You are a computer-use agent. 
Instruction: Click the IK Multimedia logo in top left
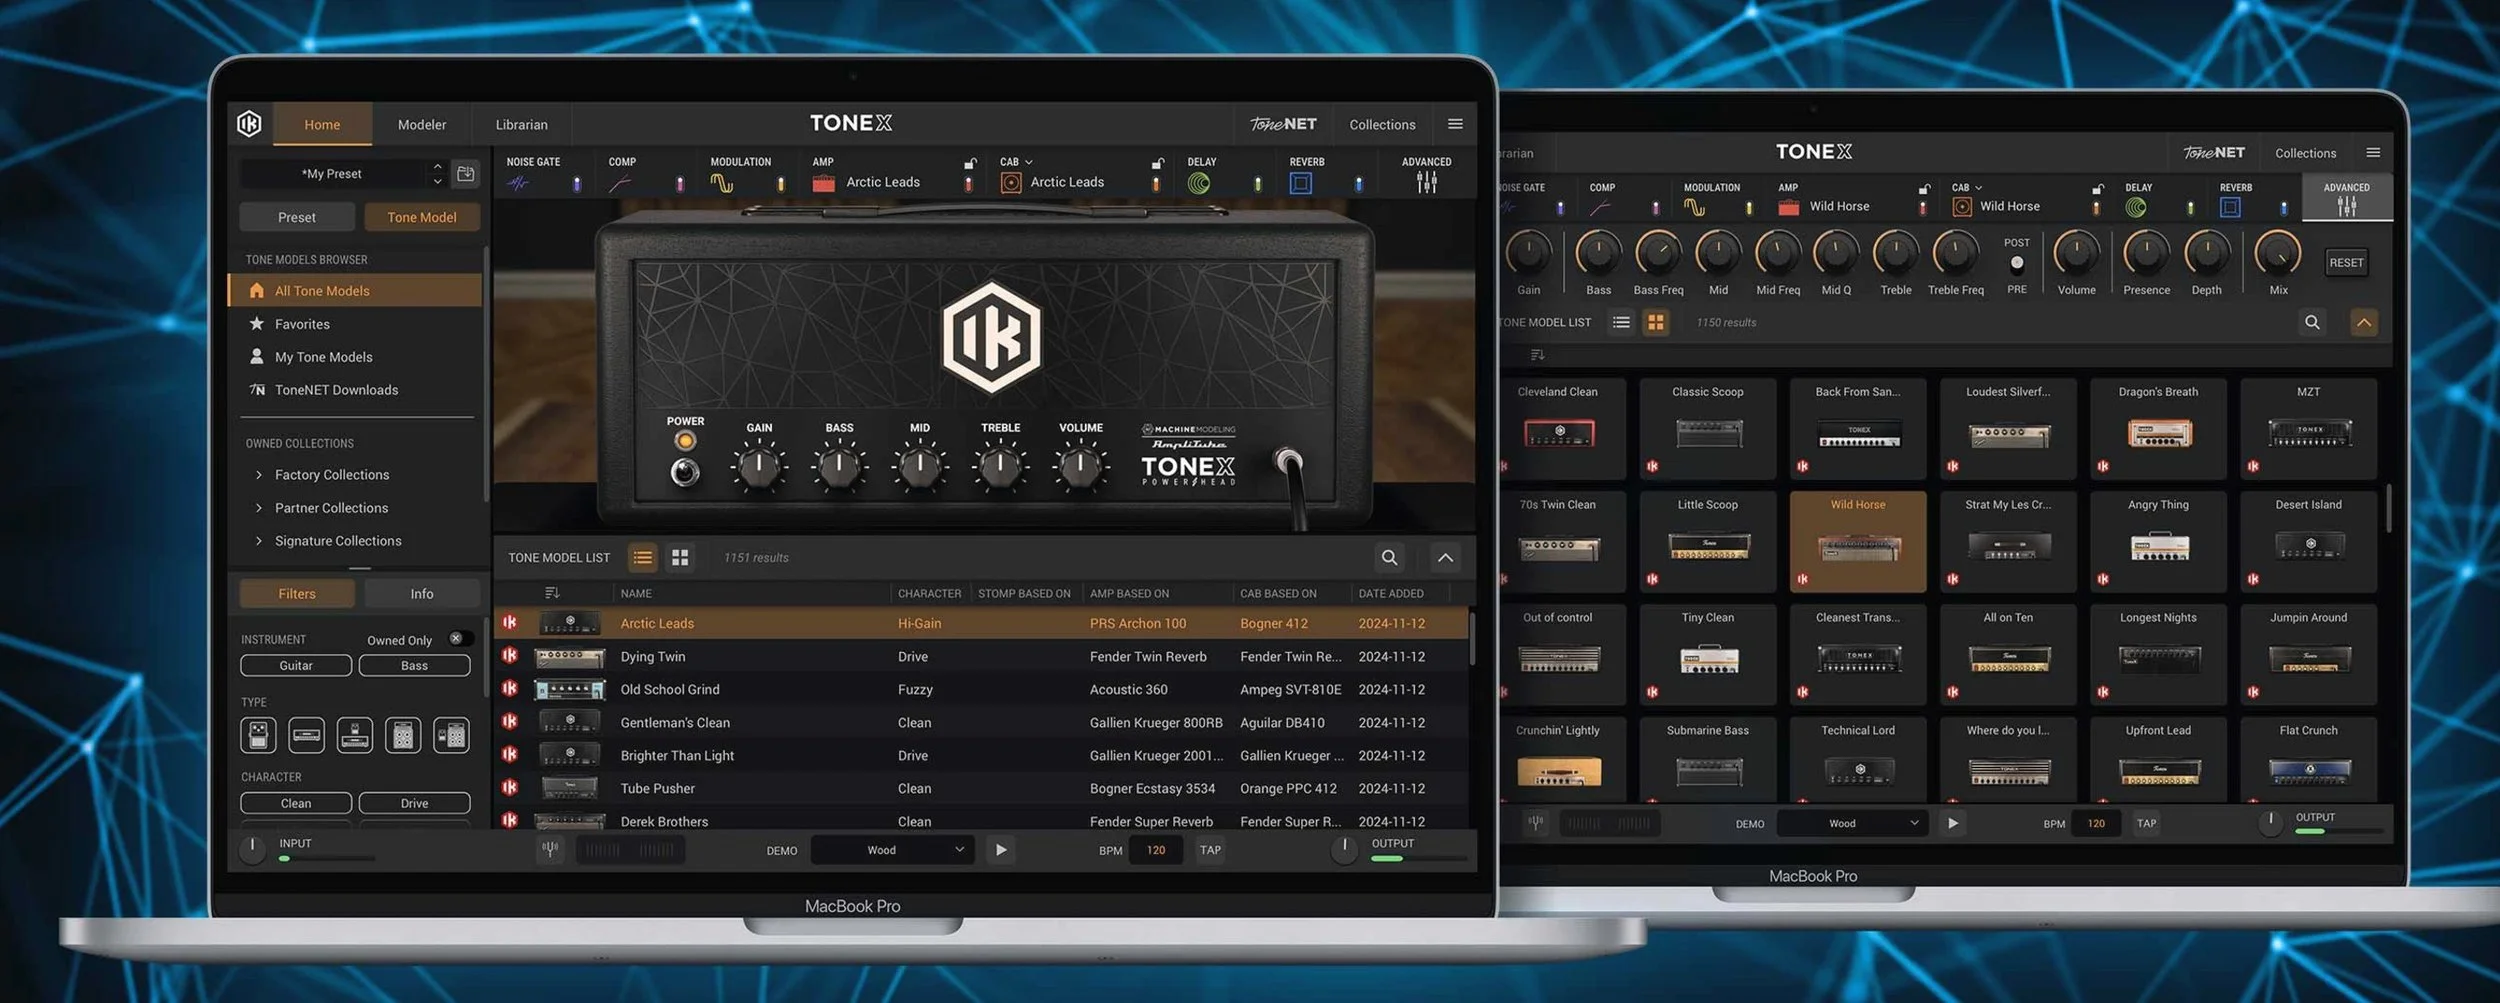(249, 124)
